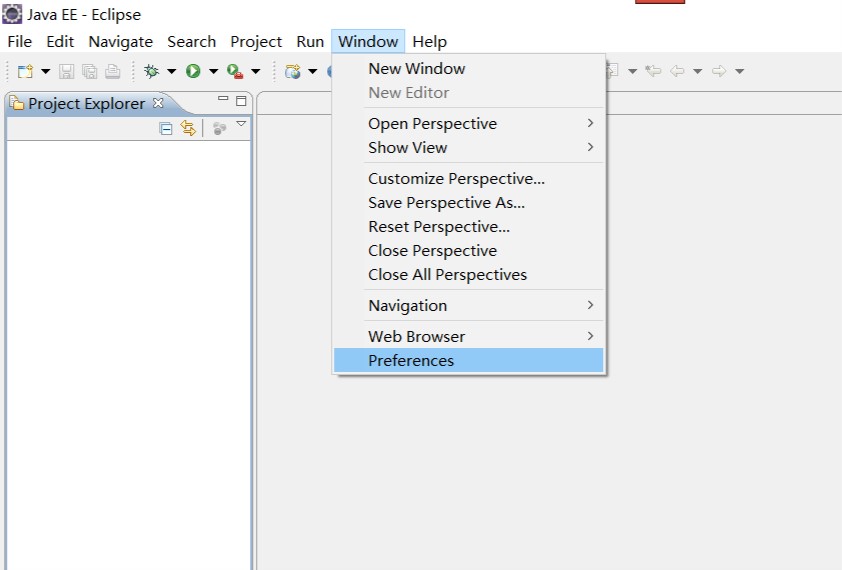
Task: Open the Project menu
Action: [256, 41]
